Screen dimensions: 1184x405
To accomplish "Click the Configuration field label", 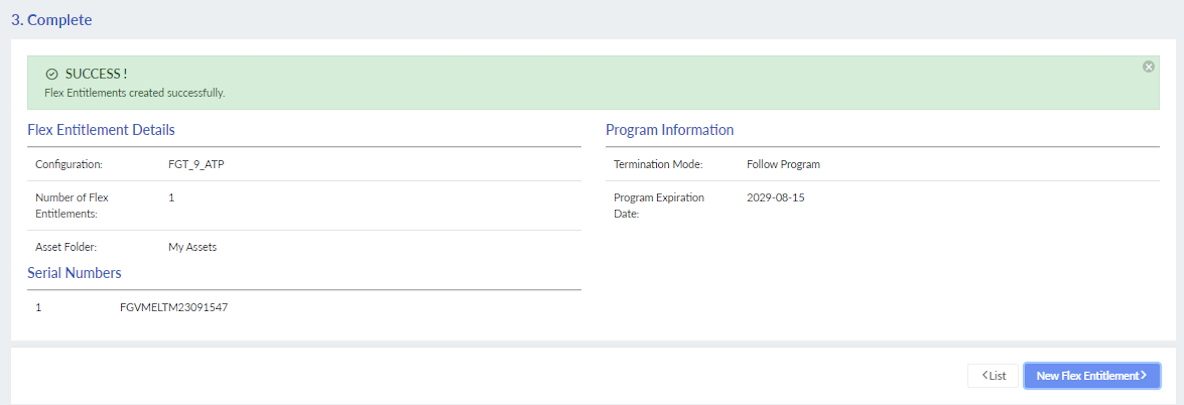I will coord(68,164).
